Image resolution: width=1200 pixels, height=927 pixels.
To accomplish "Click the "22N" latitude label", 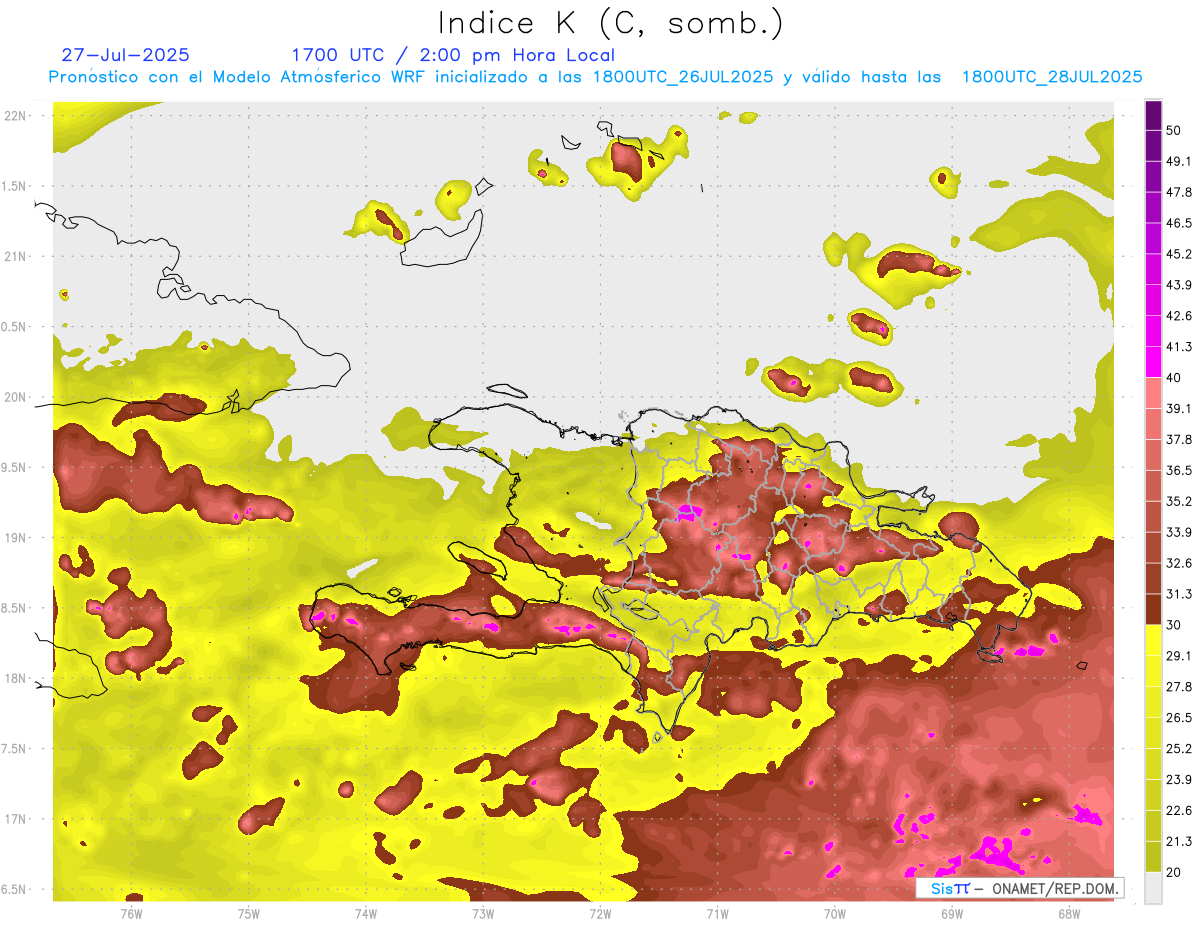I will [x=17, y=115].
